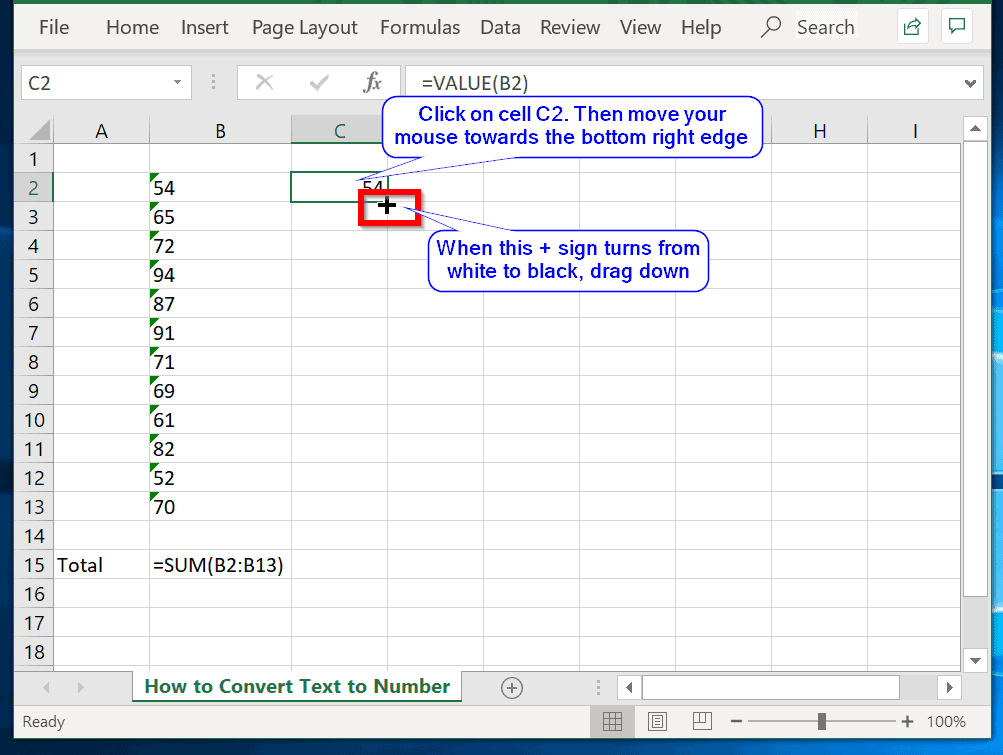This screenshot has height=755, width=1003.
Task: Click the Enter checkmark in the formula bar
Action: 319,82
